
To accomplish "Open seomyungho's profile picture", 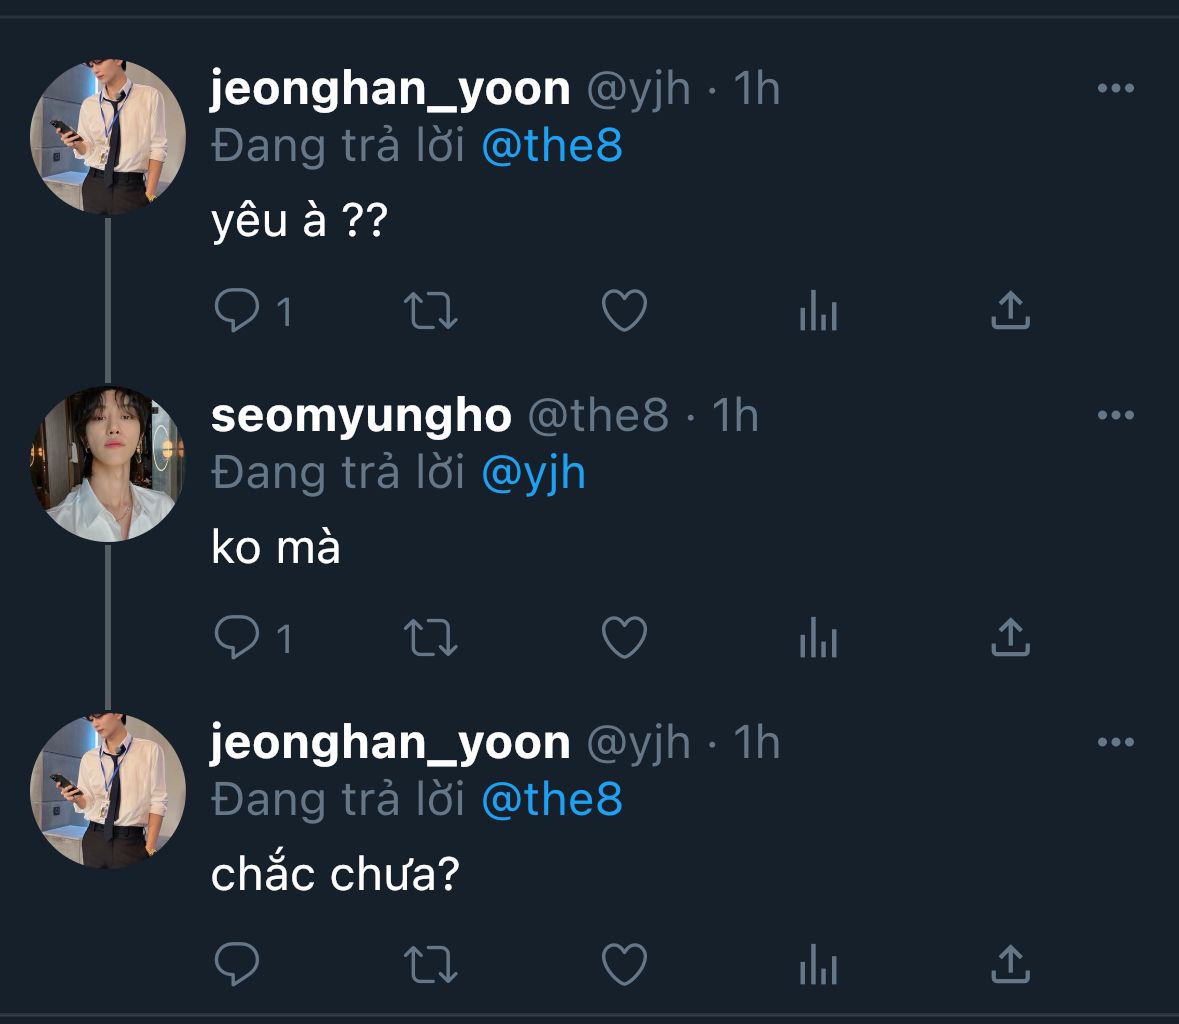I will [108, 464].
